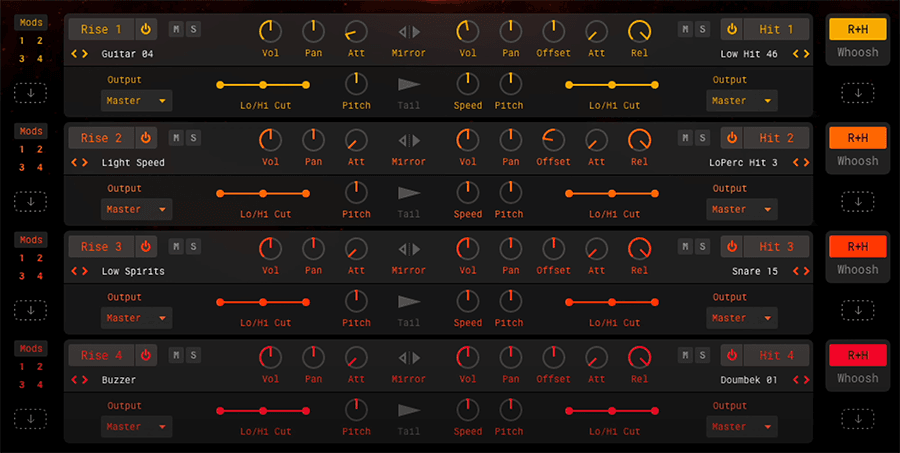Click the download arrow box below Rise 1 Mods
Screen dimensions: 900x453
[x=30, y=93]
